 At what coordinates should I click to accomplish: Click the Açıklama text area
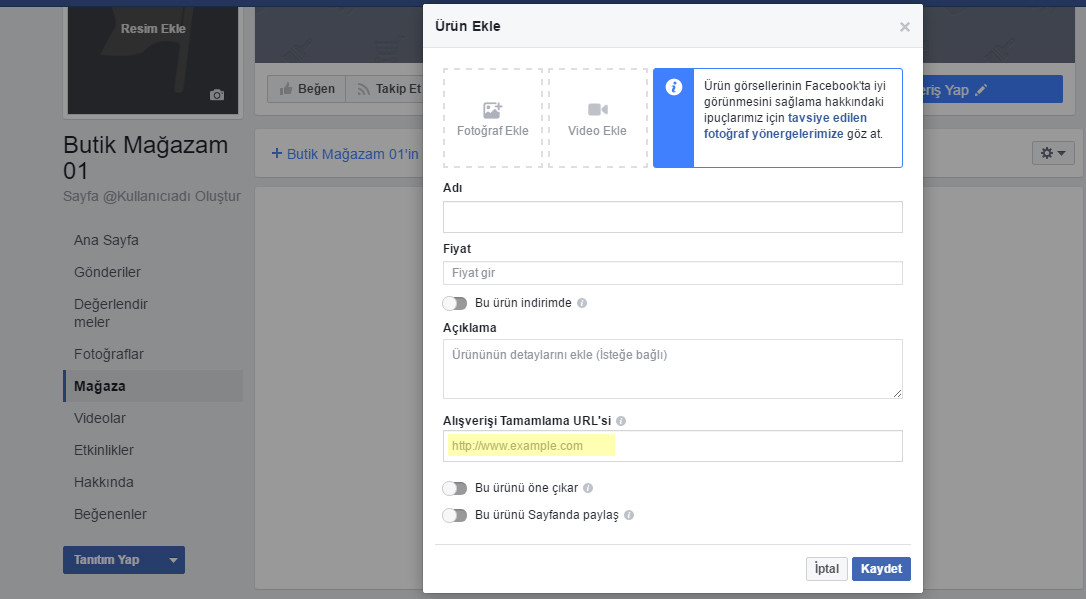tap(673, 369)
